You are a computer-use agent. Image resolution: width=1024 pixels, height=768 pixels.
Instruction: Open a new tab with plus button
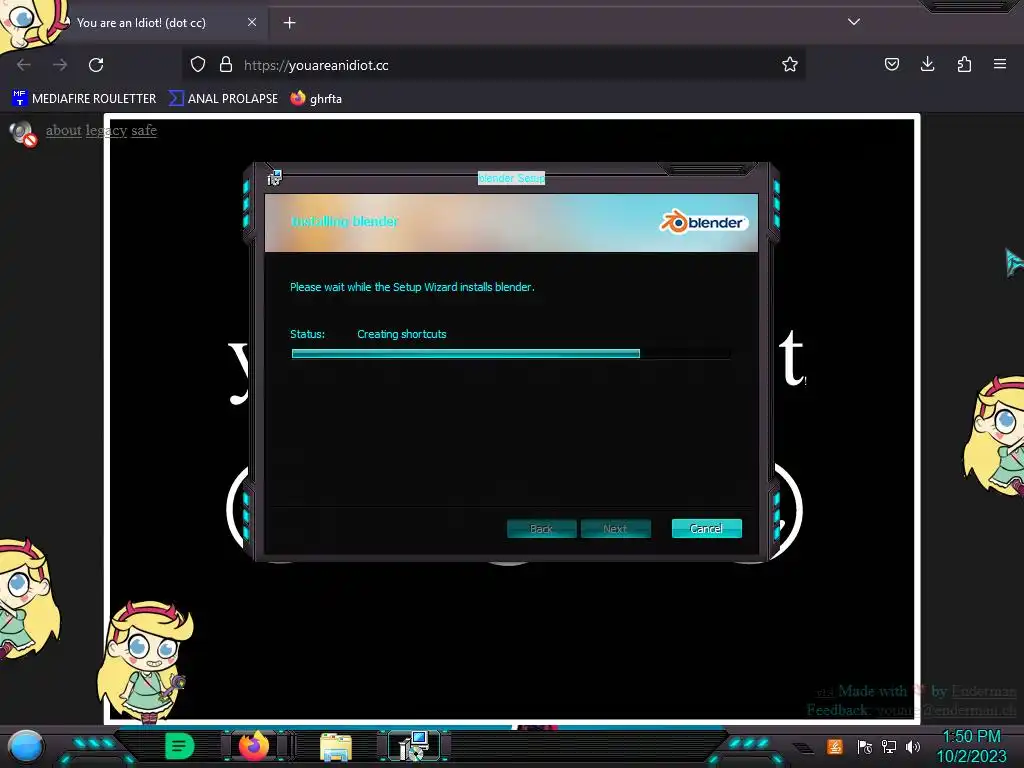click(289, 23)
